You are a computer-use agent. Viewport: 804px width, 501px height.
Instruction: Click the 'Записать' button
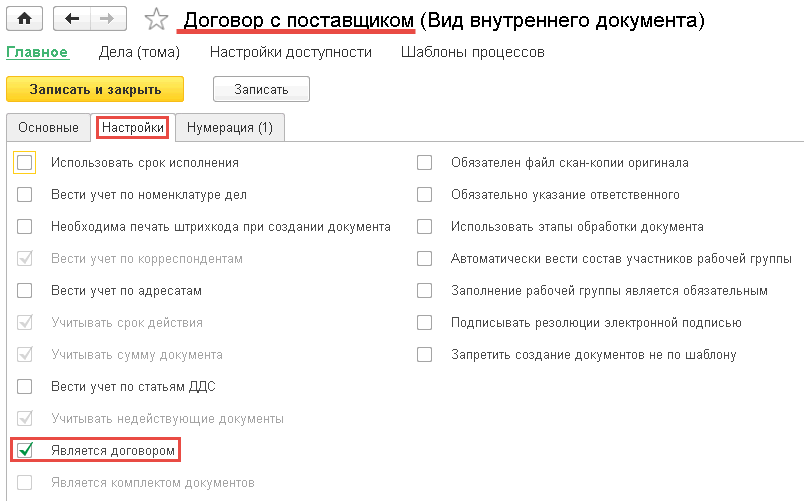(x=261, y=89)
